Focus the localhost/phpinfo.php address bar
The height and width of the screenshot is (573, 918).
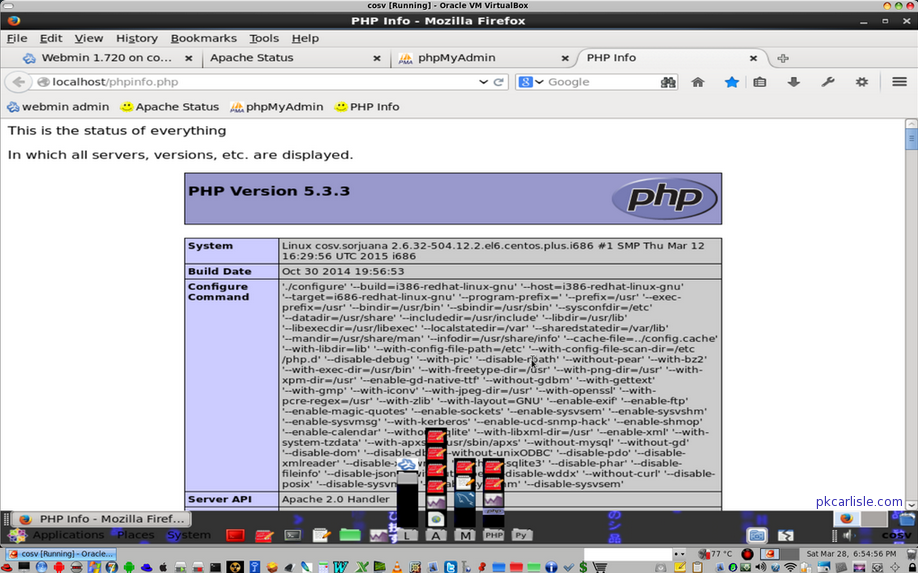pyautogui.click(x=258, y=82)
